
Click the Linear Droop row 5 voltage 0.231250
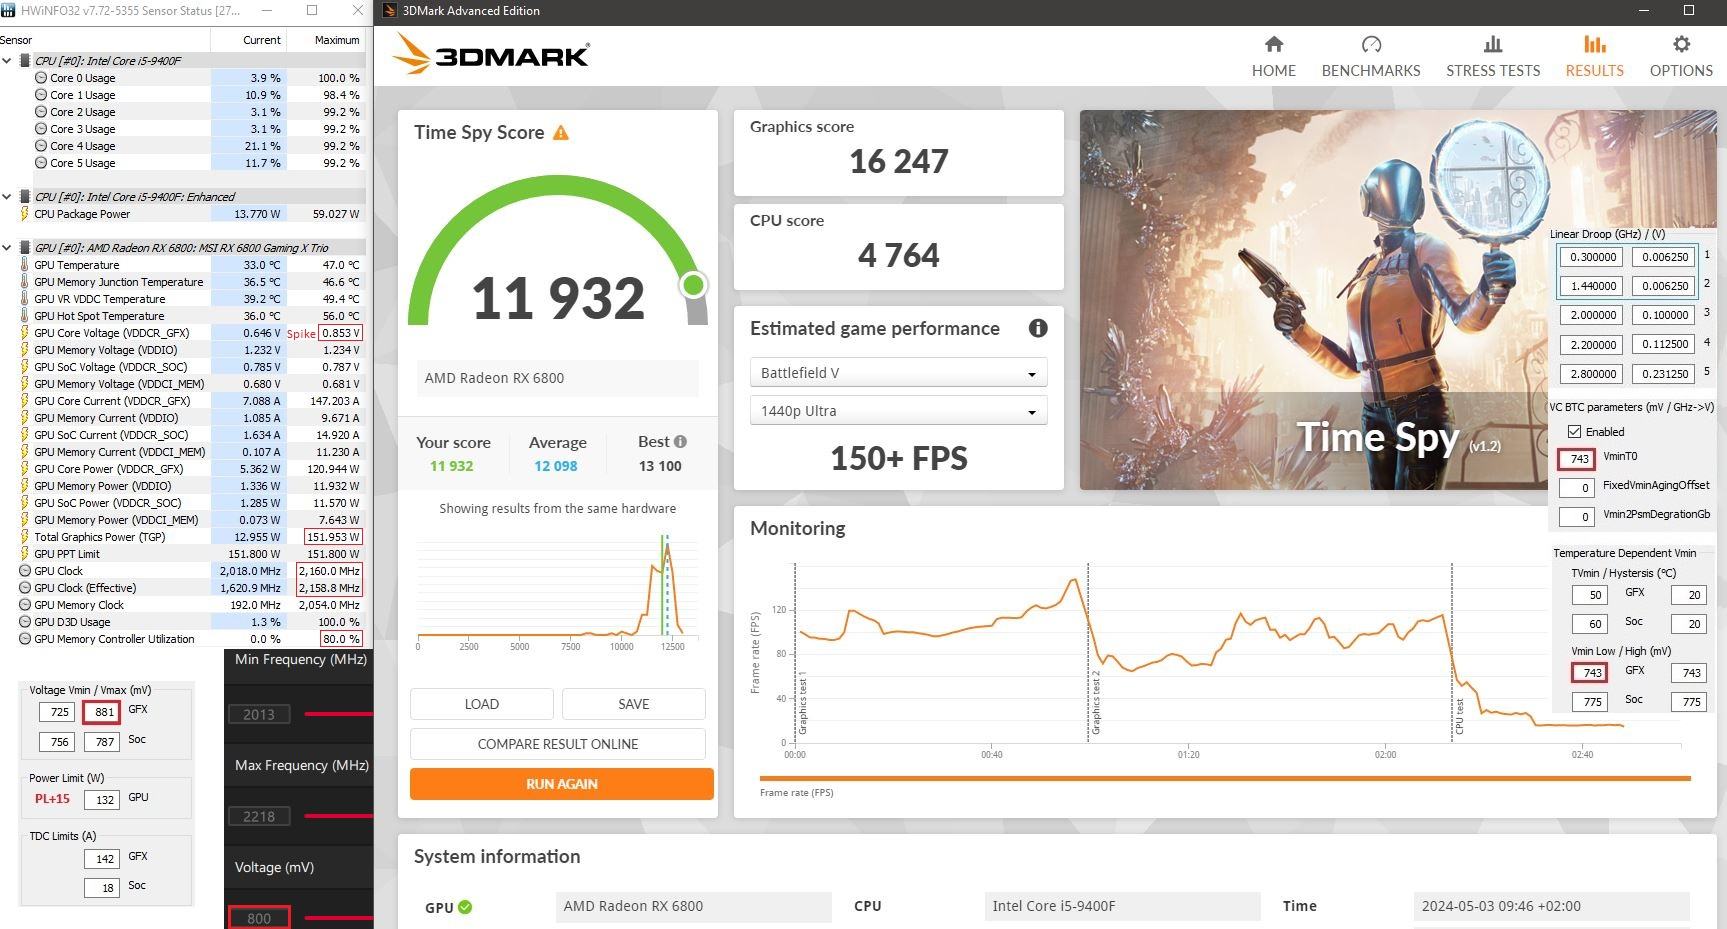point(1664,373)
